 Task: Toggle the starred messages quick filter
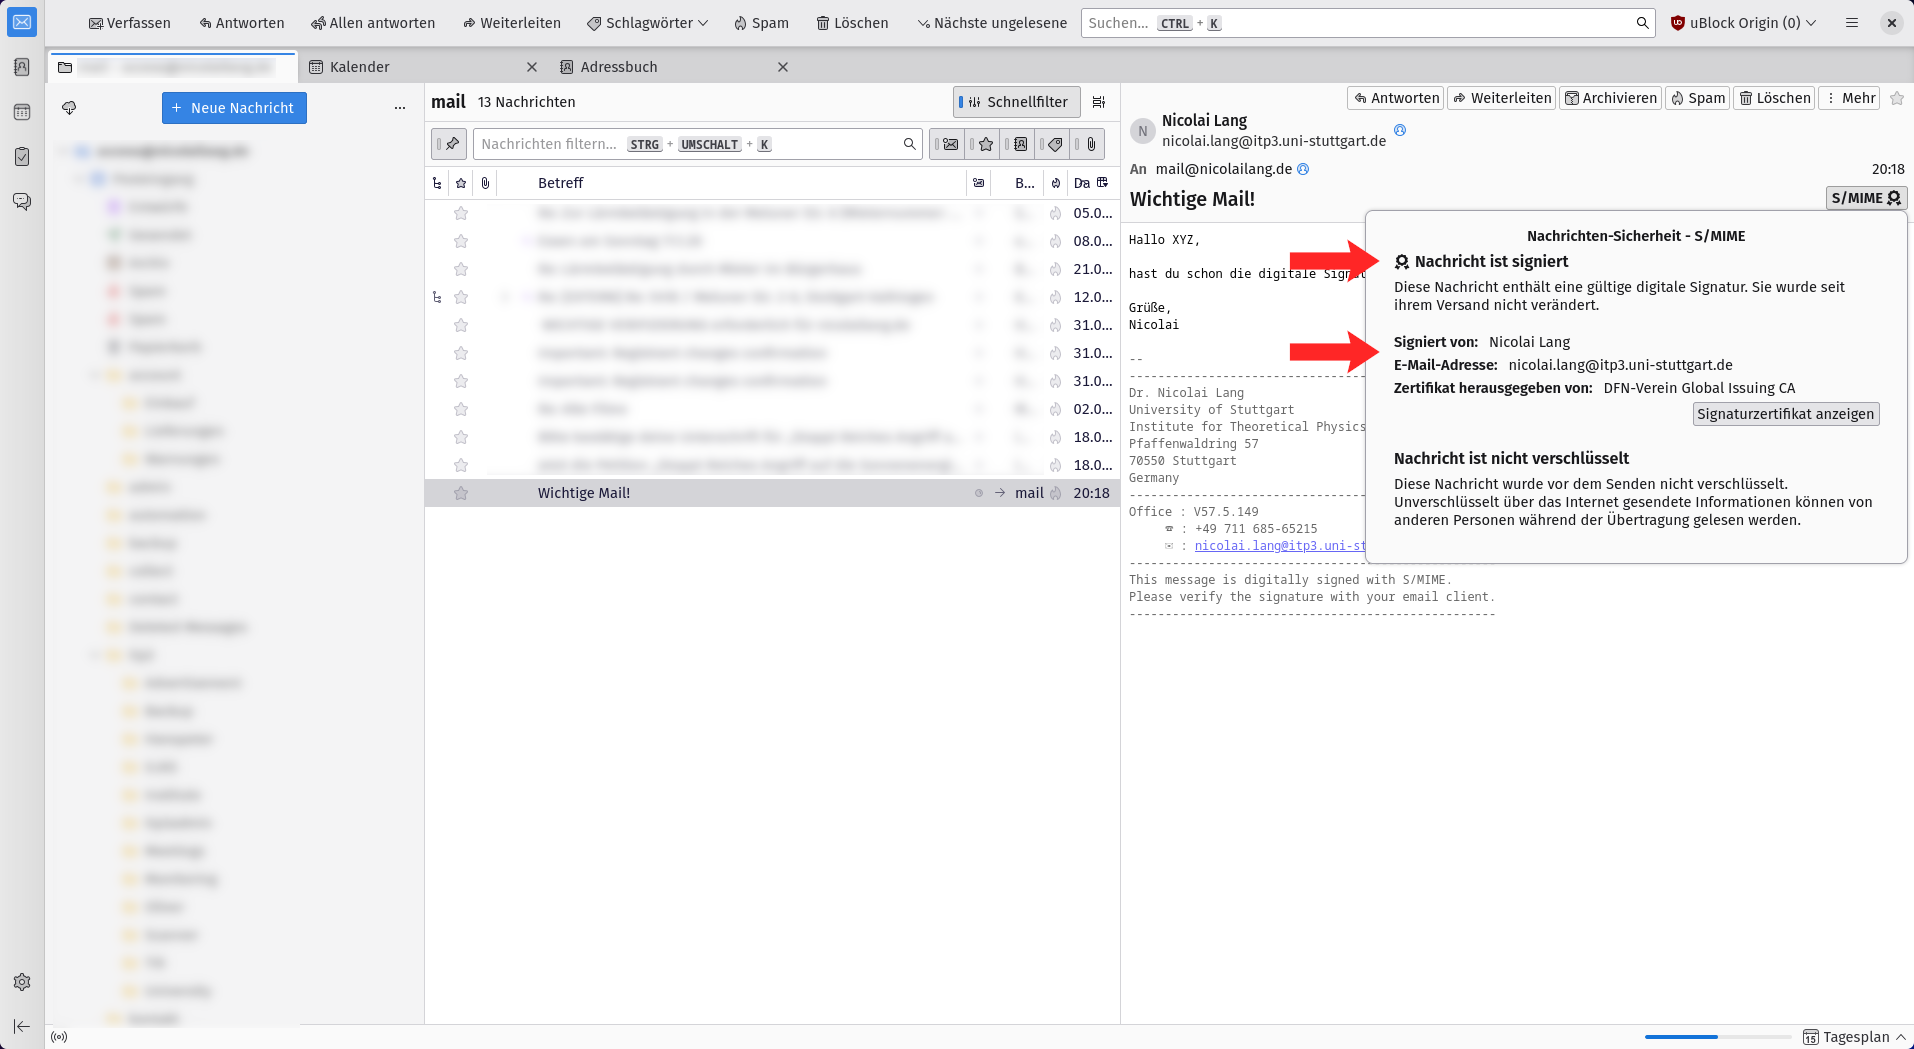click(984, 144)
